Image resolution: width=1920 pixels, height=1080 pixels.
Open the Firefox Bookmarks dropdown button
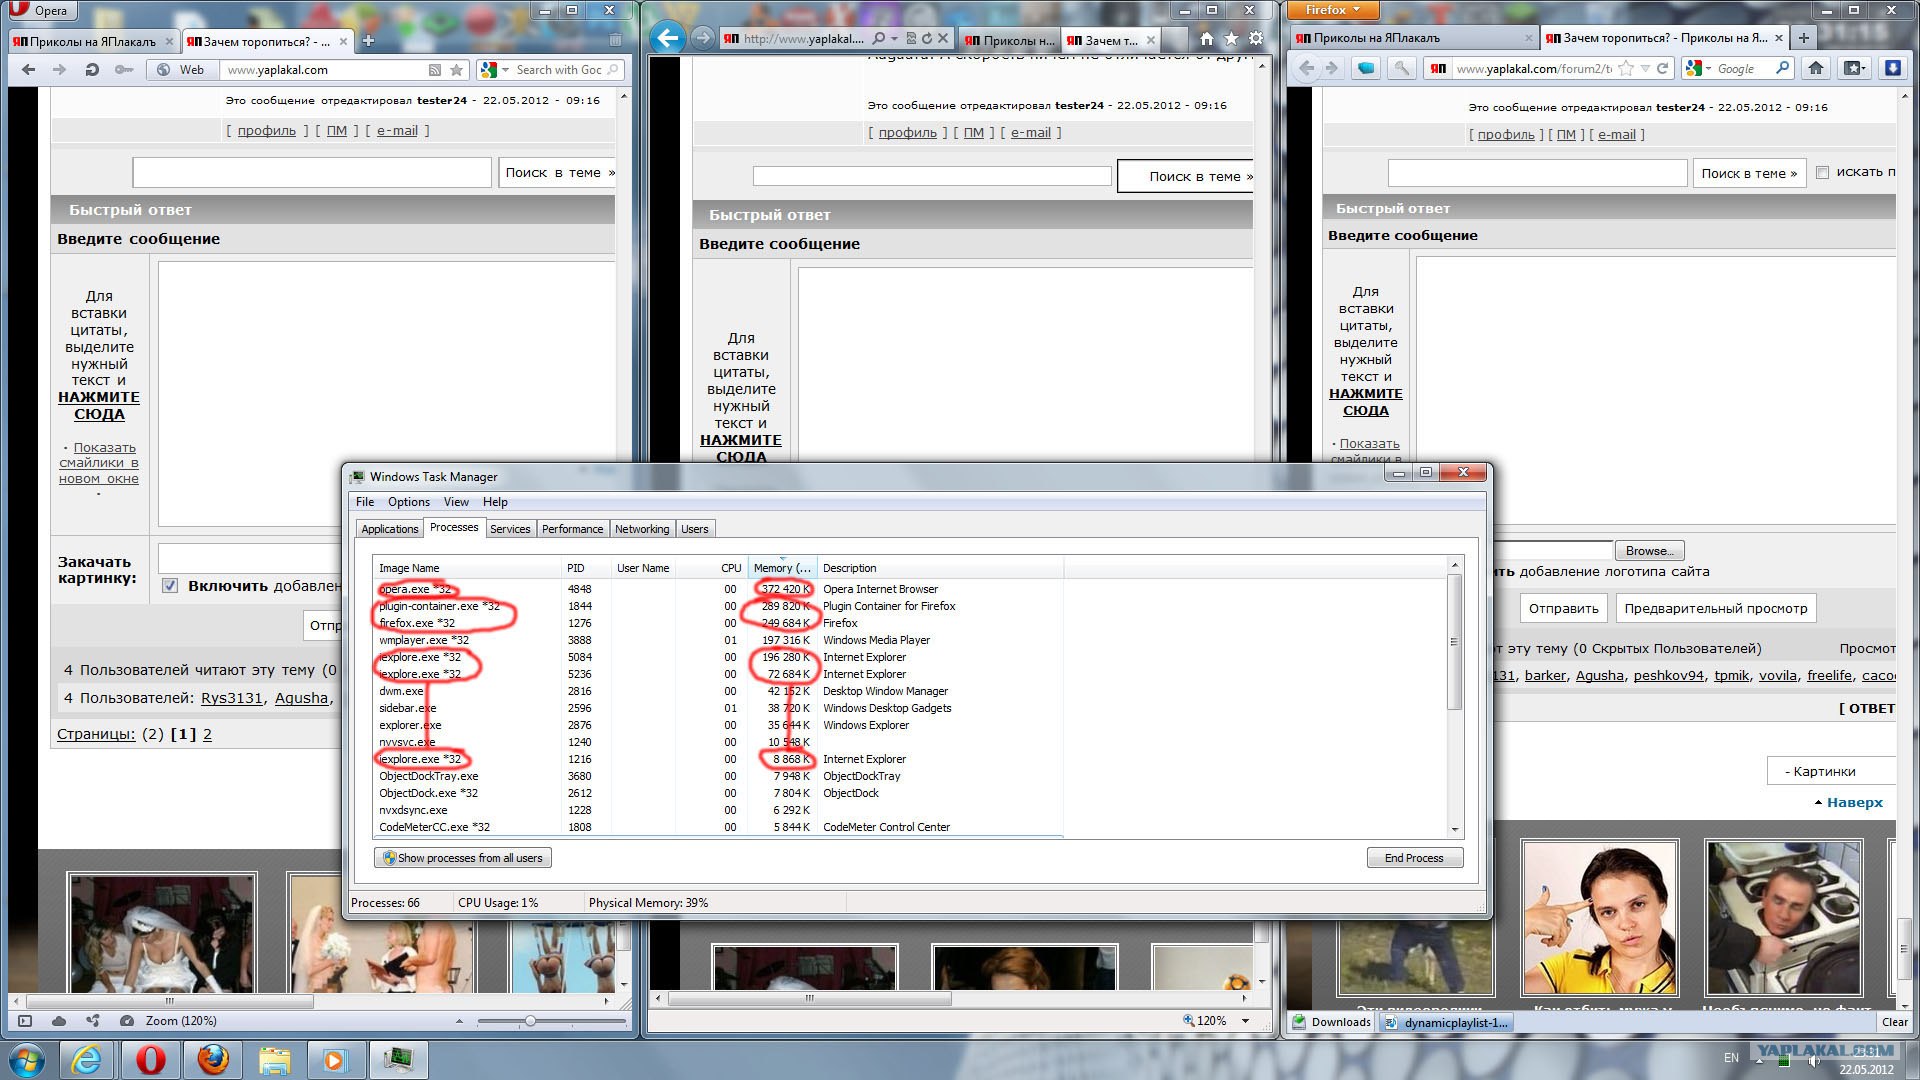[1854, 68]
